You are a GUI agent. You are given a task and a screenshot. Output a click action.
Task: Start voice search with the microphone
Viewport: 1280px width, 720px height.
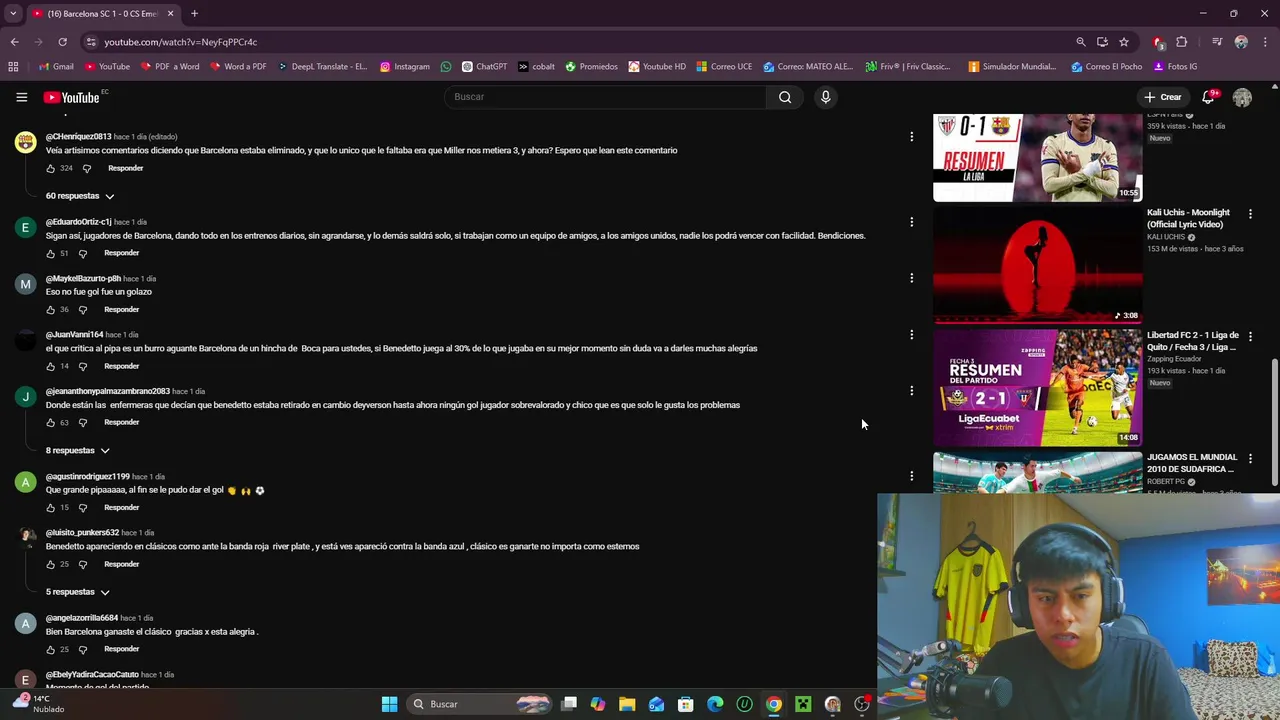point(825,97)
